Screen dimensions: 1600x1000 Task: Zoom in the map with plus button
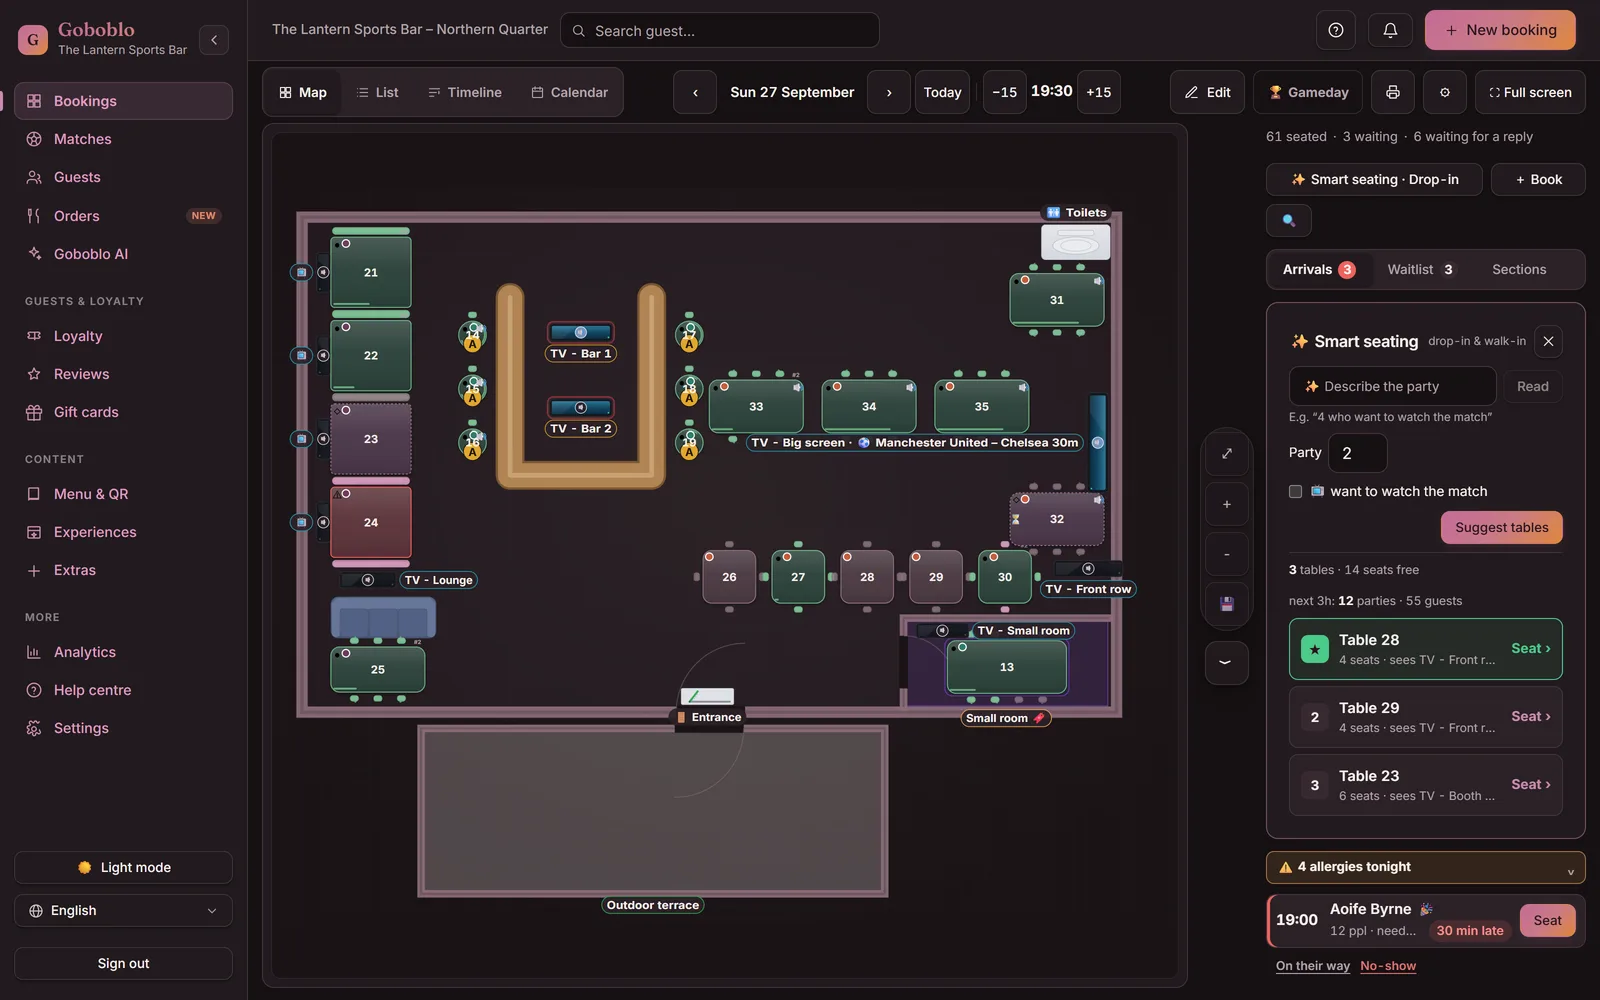[x=1227, y=504]
